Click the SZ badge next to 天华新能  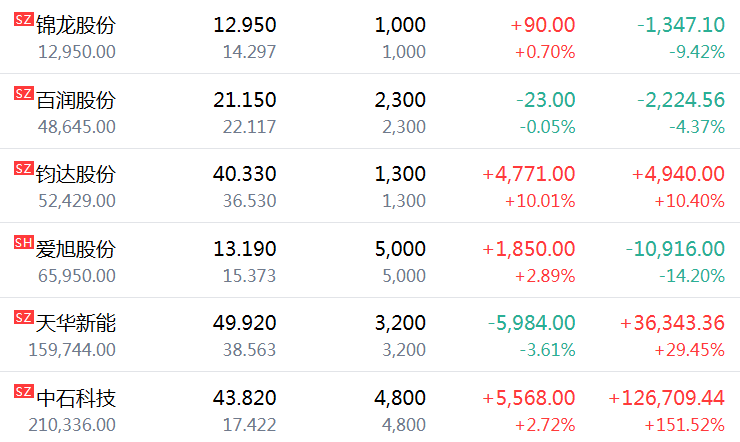point(23,318)
